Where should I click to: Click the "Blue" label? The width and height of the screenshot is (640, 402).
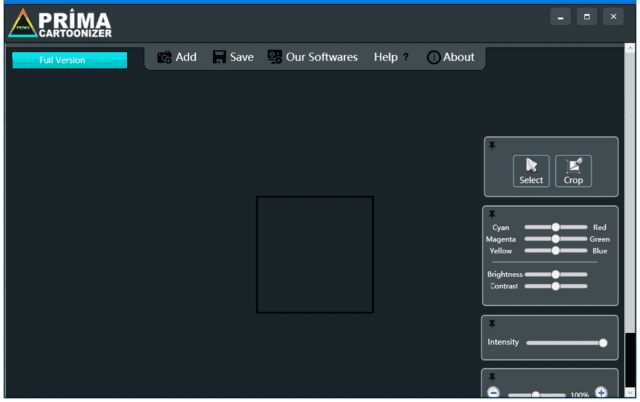(x=600, y=251)
